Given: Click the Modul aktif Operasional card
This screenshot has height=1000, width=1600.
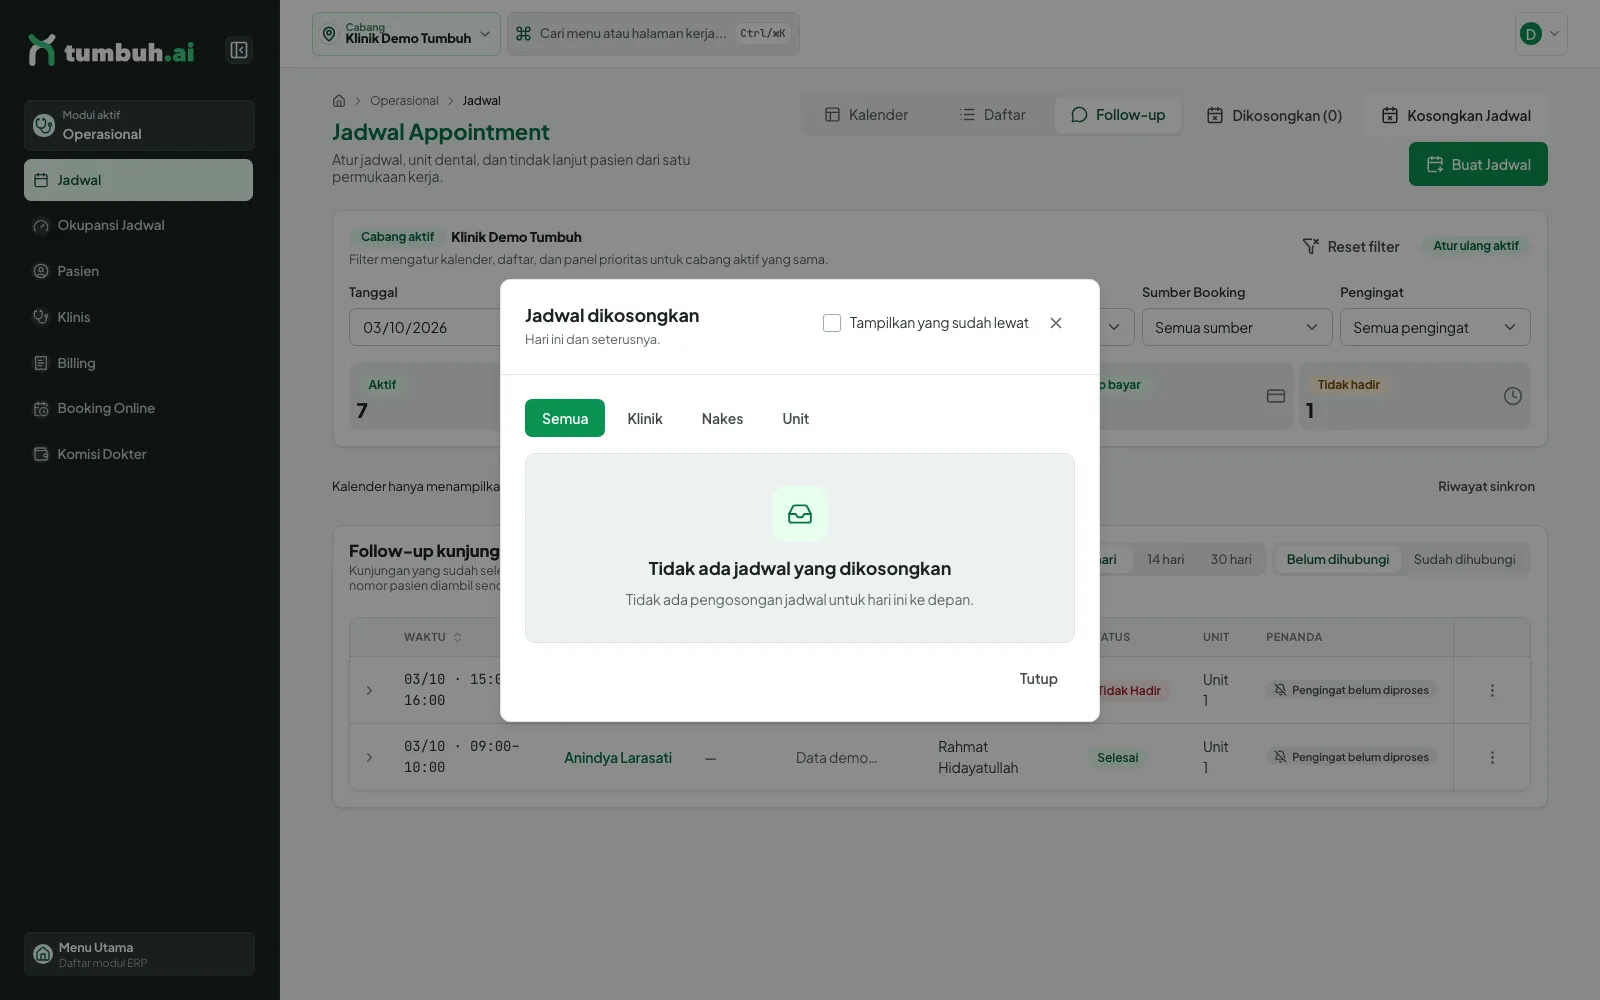Looking at the screenshot, I should point(139,125).
